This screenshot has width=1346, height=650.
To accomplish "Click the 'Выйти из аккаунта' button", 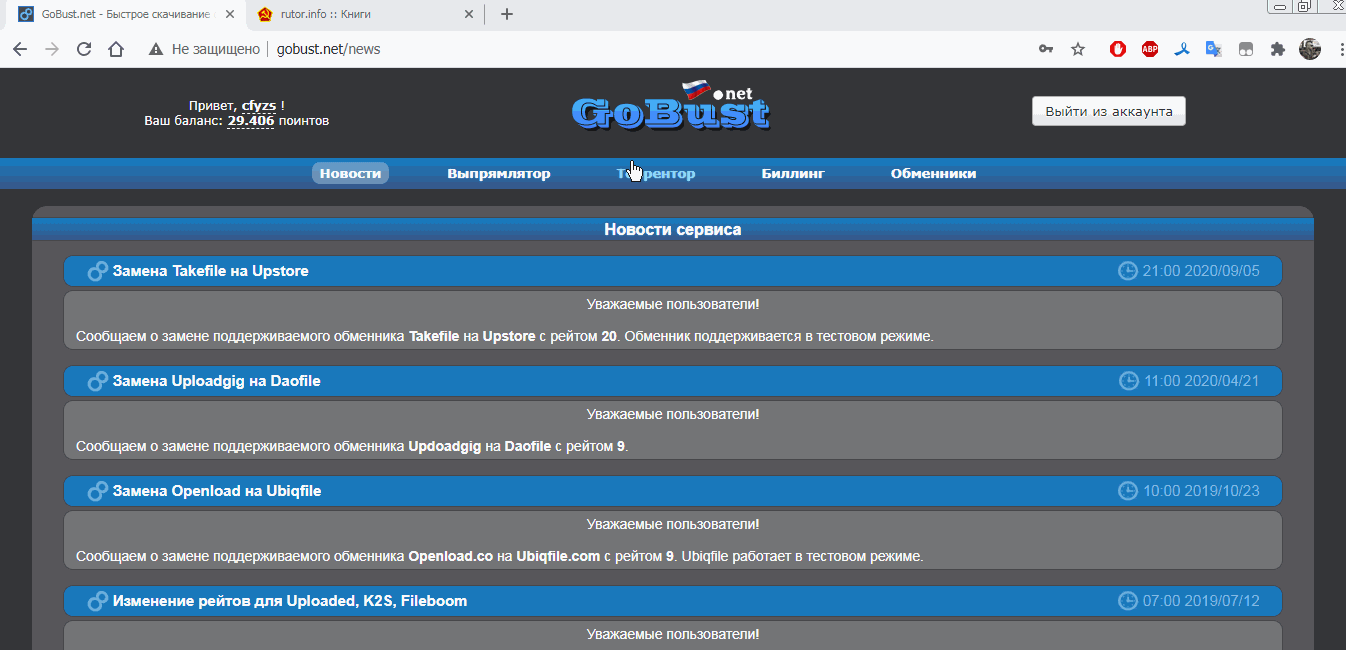I will 1109,111.
